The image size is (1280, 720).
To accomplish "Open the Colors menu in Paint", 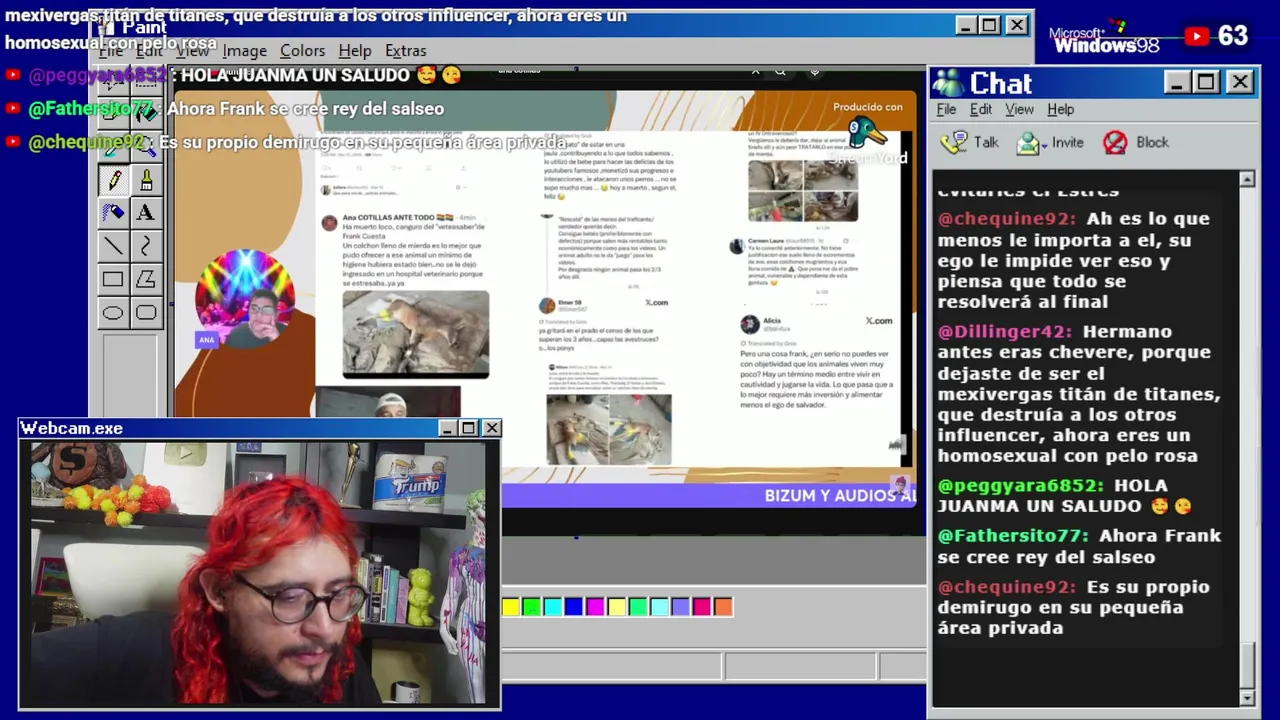I will pyautogui.click(x=302, y=51).
